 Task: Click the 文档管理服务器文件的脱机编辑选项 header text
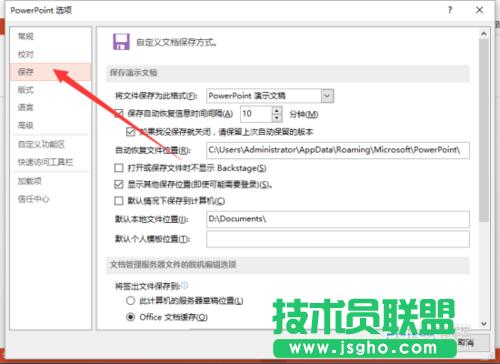pyautogui.click(x=173, y=265)
